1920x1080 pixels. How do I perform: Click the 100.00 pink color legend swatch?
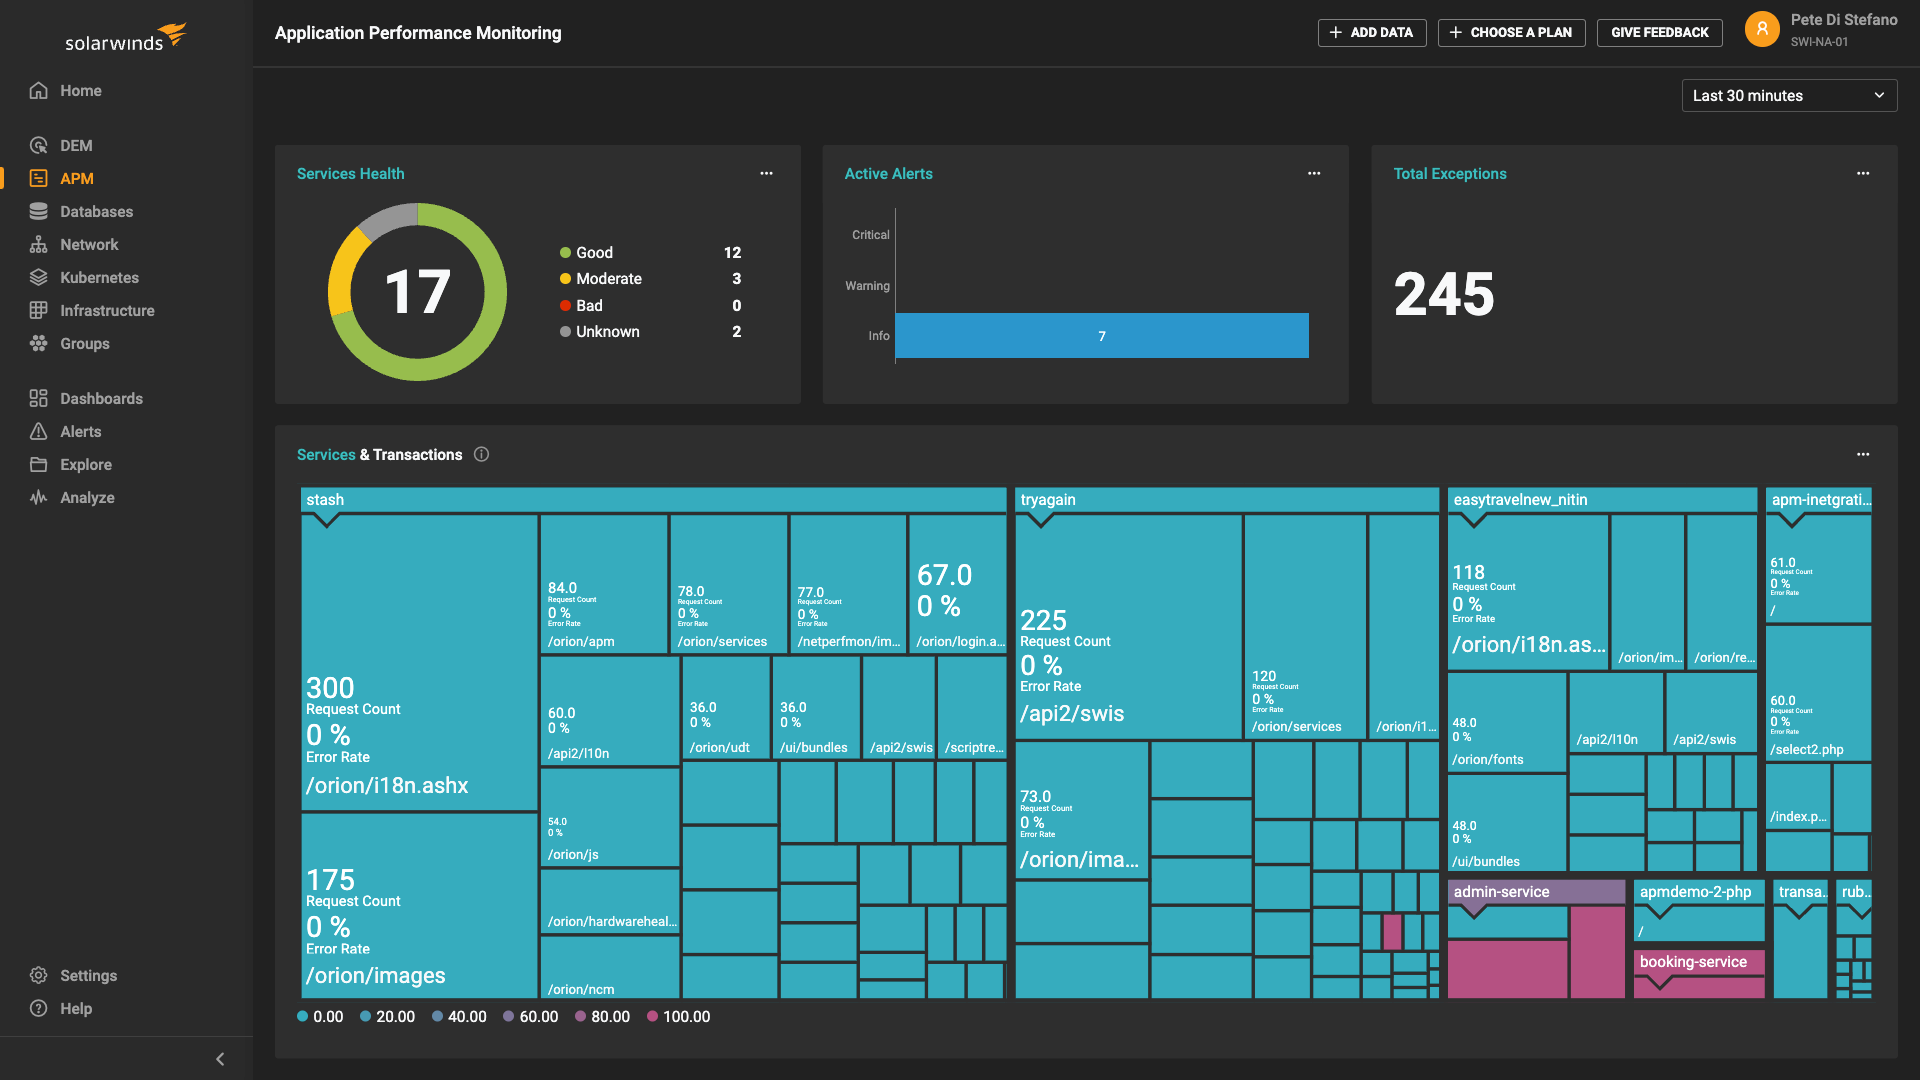652,1016
